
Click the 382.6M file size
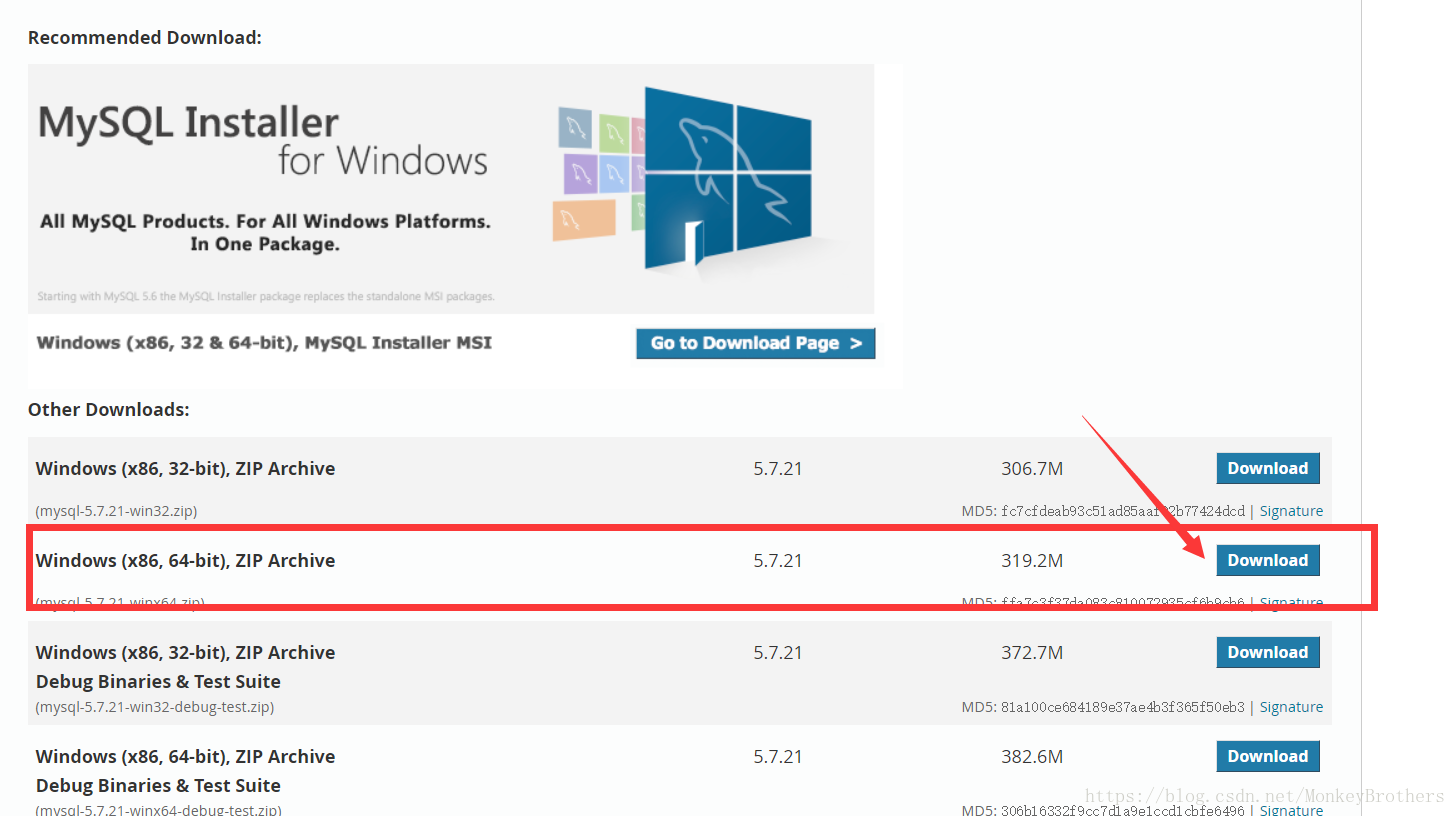pos(1032,756)
